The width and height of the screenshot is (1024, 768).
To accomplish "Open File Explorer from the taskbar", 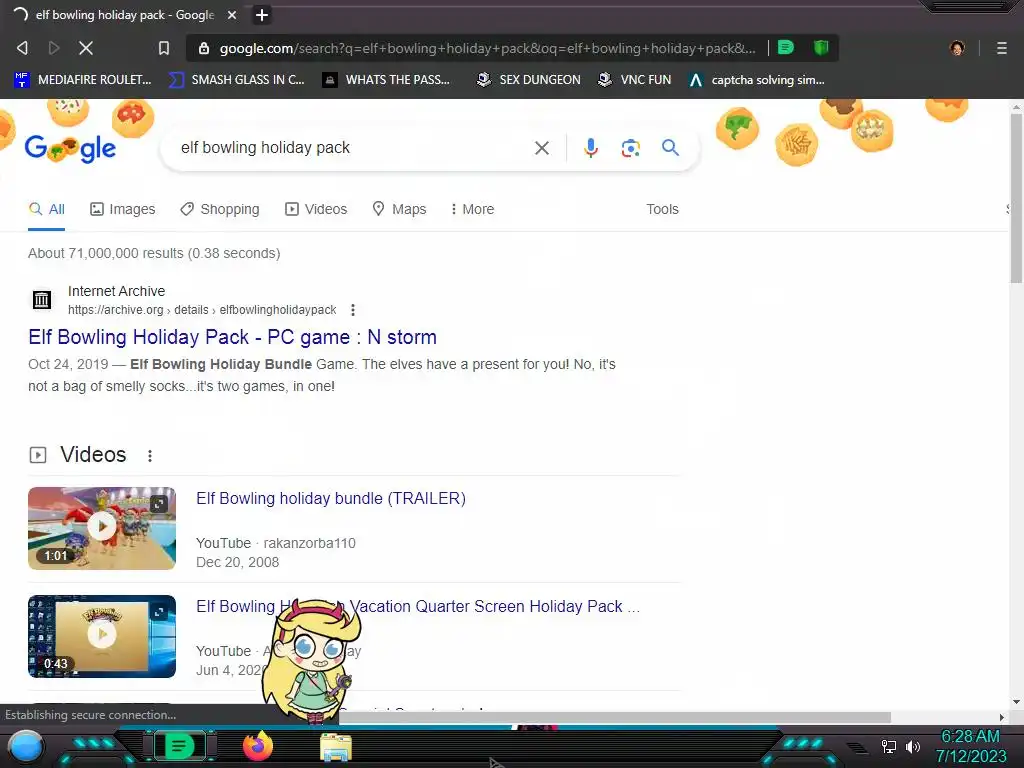I will tap(336, 747).
